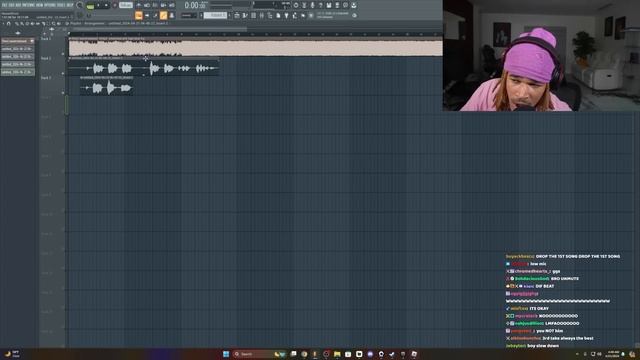
Task: Select the third untitled_2024 clip in the picker
Action: point(18,64)
